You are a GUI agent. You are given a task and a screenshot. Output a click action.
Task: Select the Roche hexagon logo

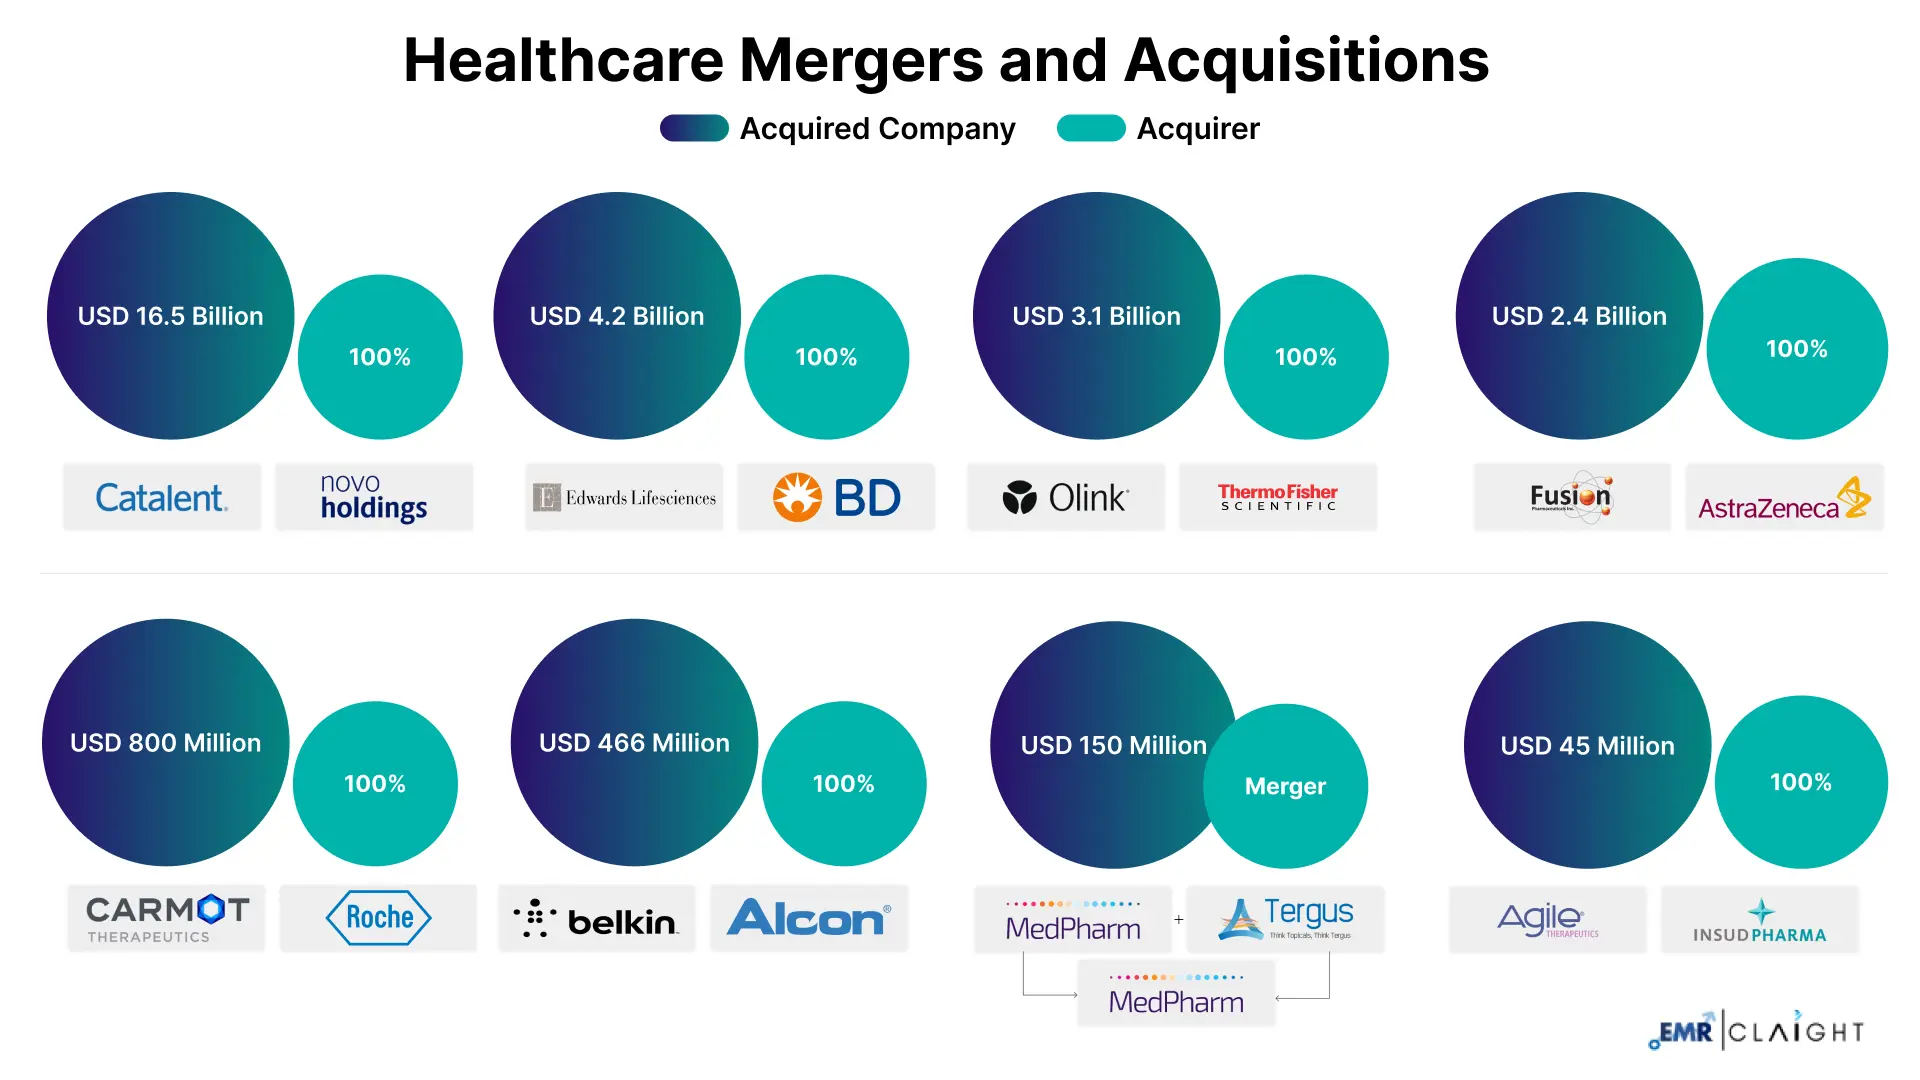click(x=378, y=917)
